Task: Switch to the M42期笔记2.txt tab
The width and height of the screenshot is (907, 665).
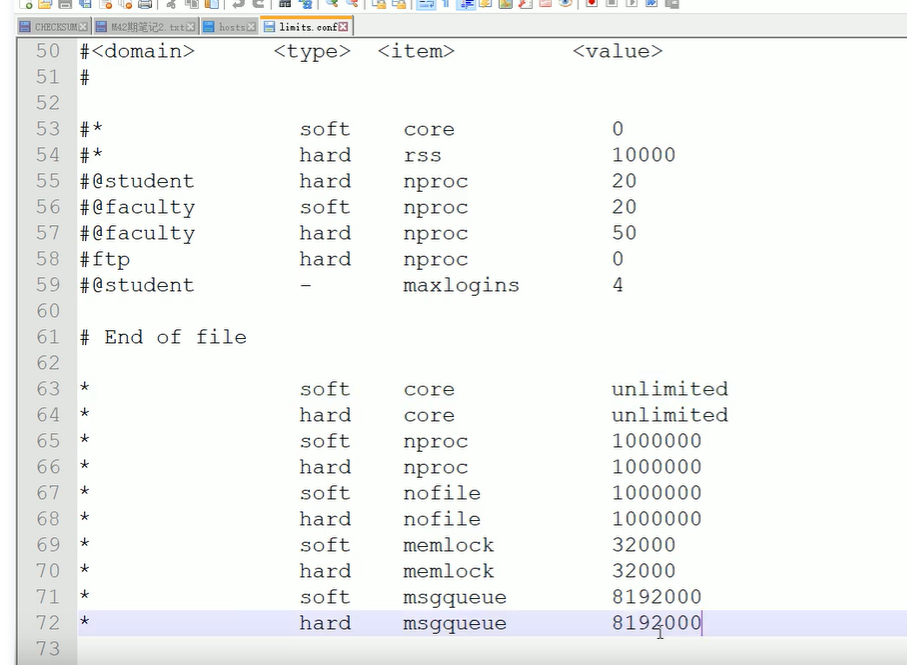Action: [x=145, y=27]
